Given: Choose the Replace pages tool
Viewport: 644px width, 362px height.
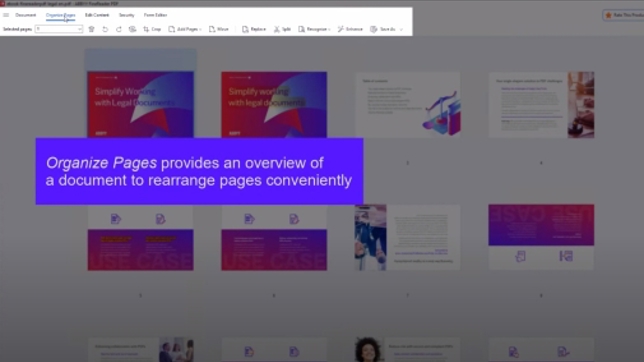Looking at the screenshot, I should tap(254, 29).
